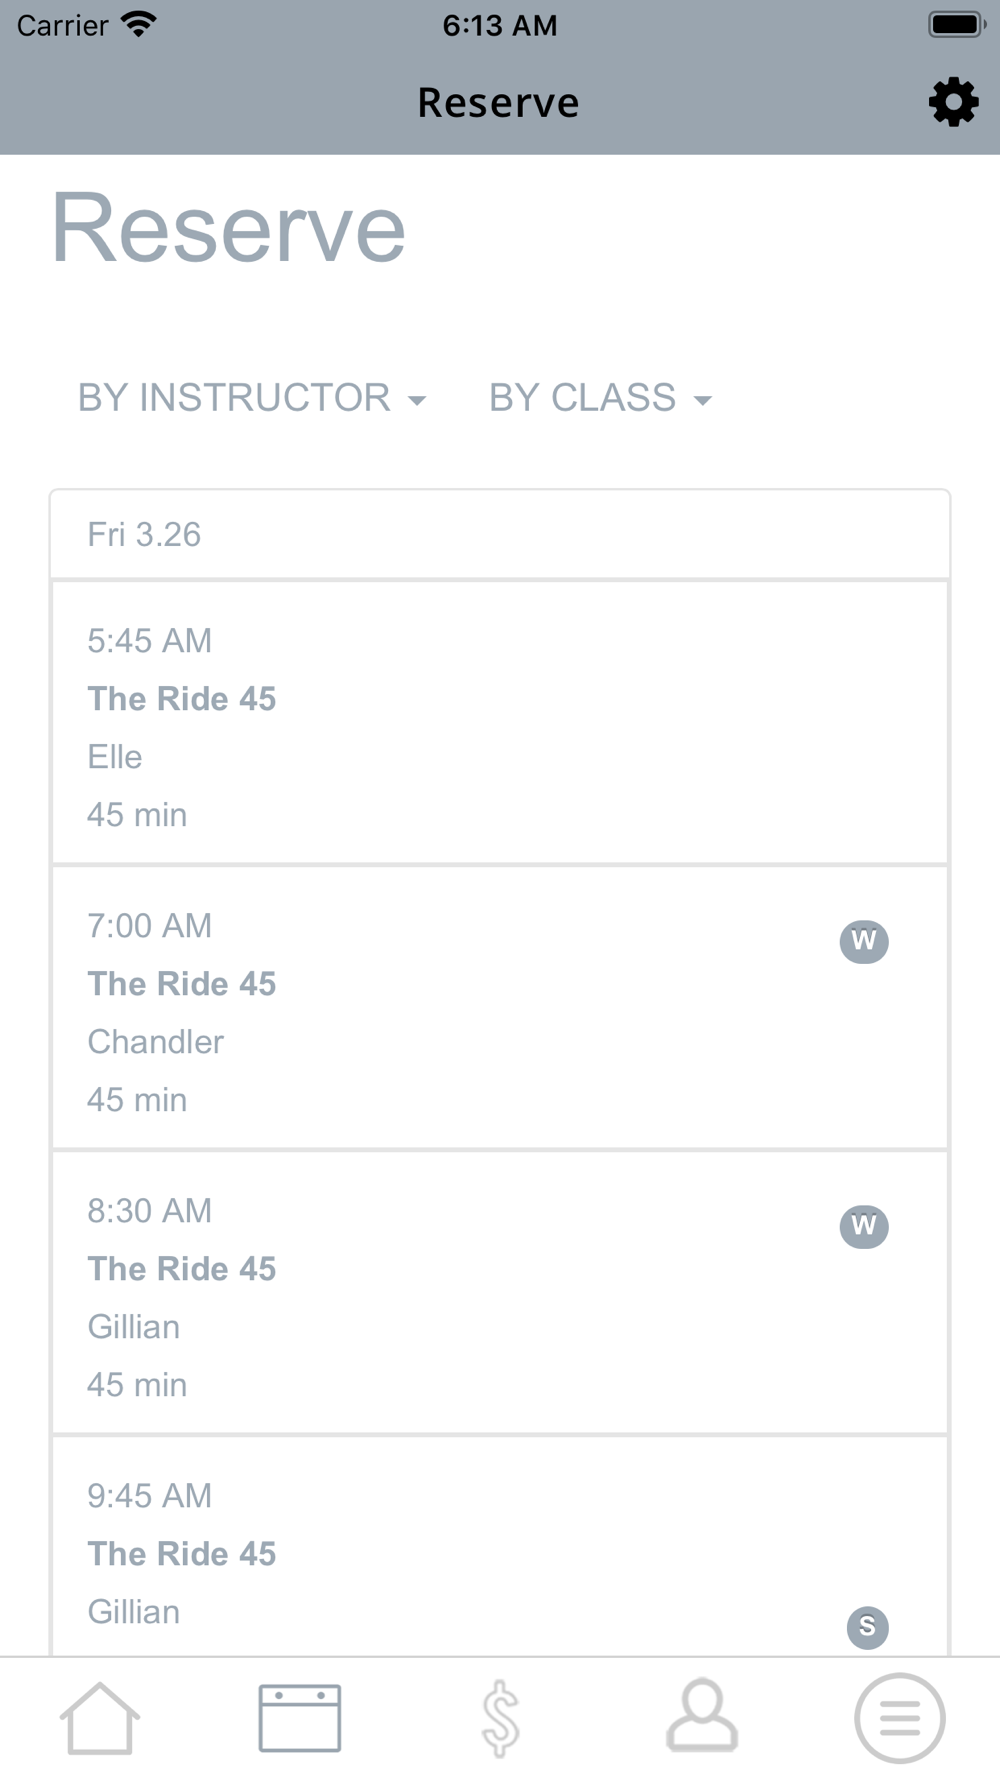The width and height of the screenshot is (1000, 1778).
Task: Click the Fri 3.26 date header
Action: 500,535
